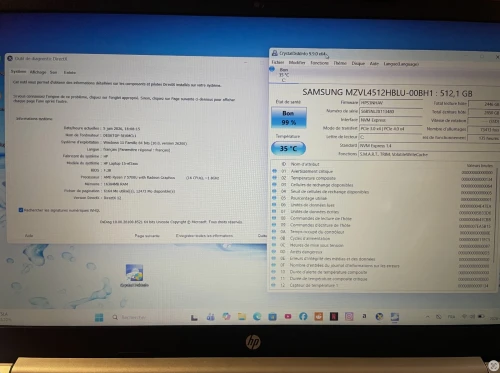This screenshot has width=500, height=373.
Task: Switch to the Affichage tab in DirectX tool
Action: 38,72
